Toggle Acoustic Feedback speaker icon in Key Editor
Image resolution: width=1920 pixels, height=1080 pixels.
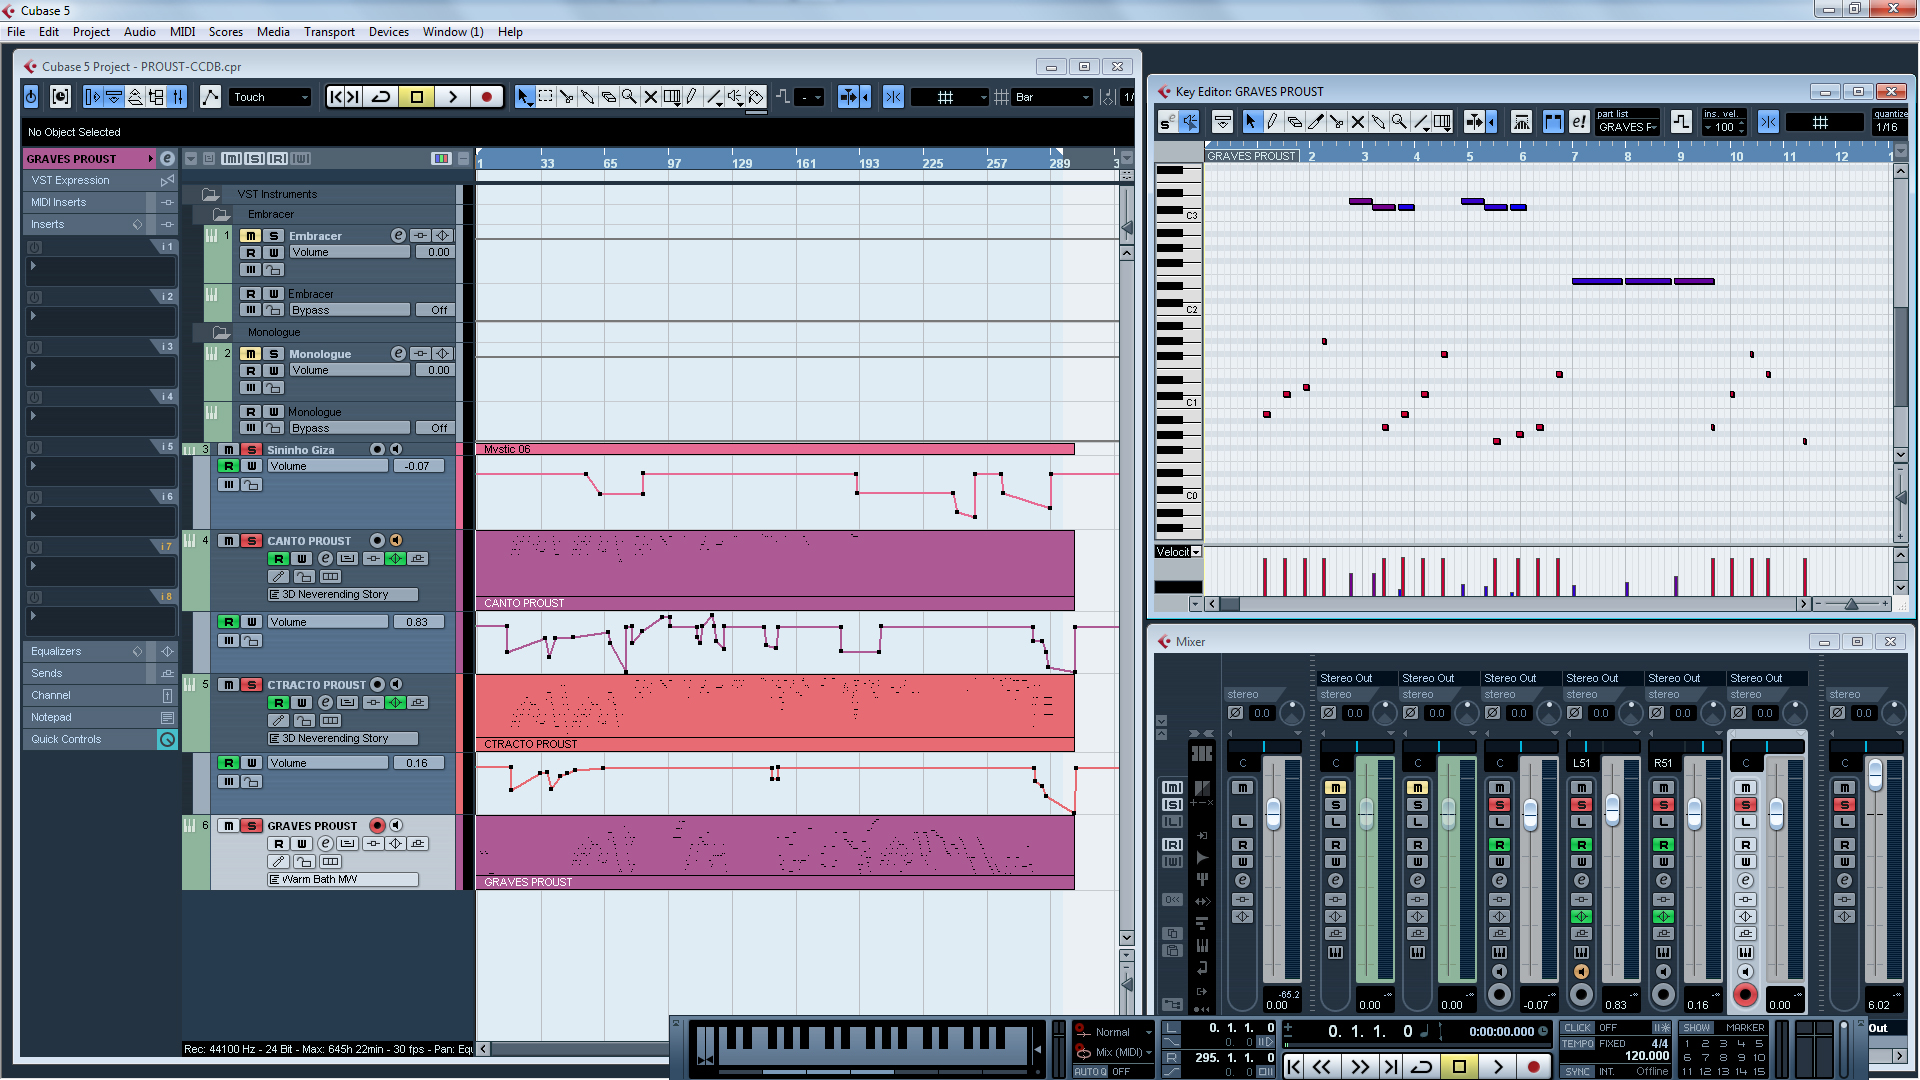pos(1189,122)
